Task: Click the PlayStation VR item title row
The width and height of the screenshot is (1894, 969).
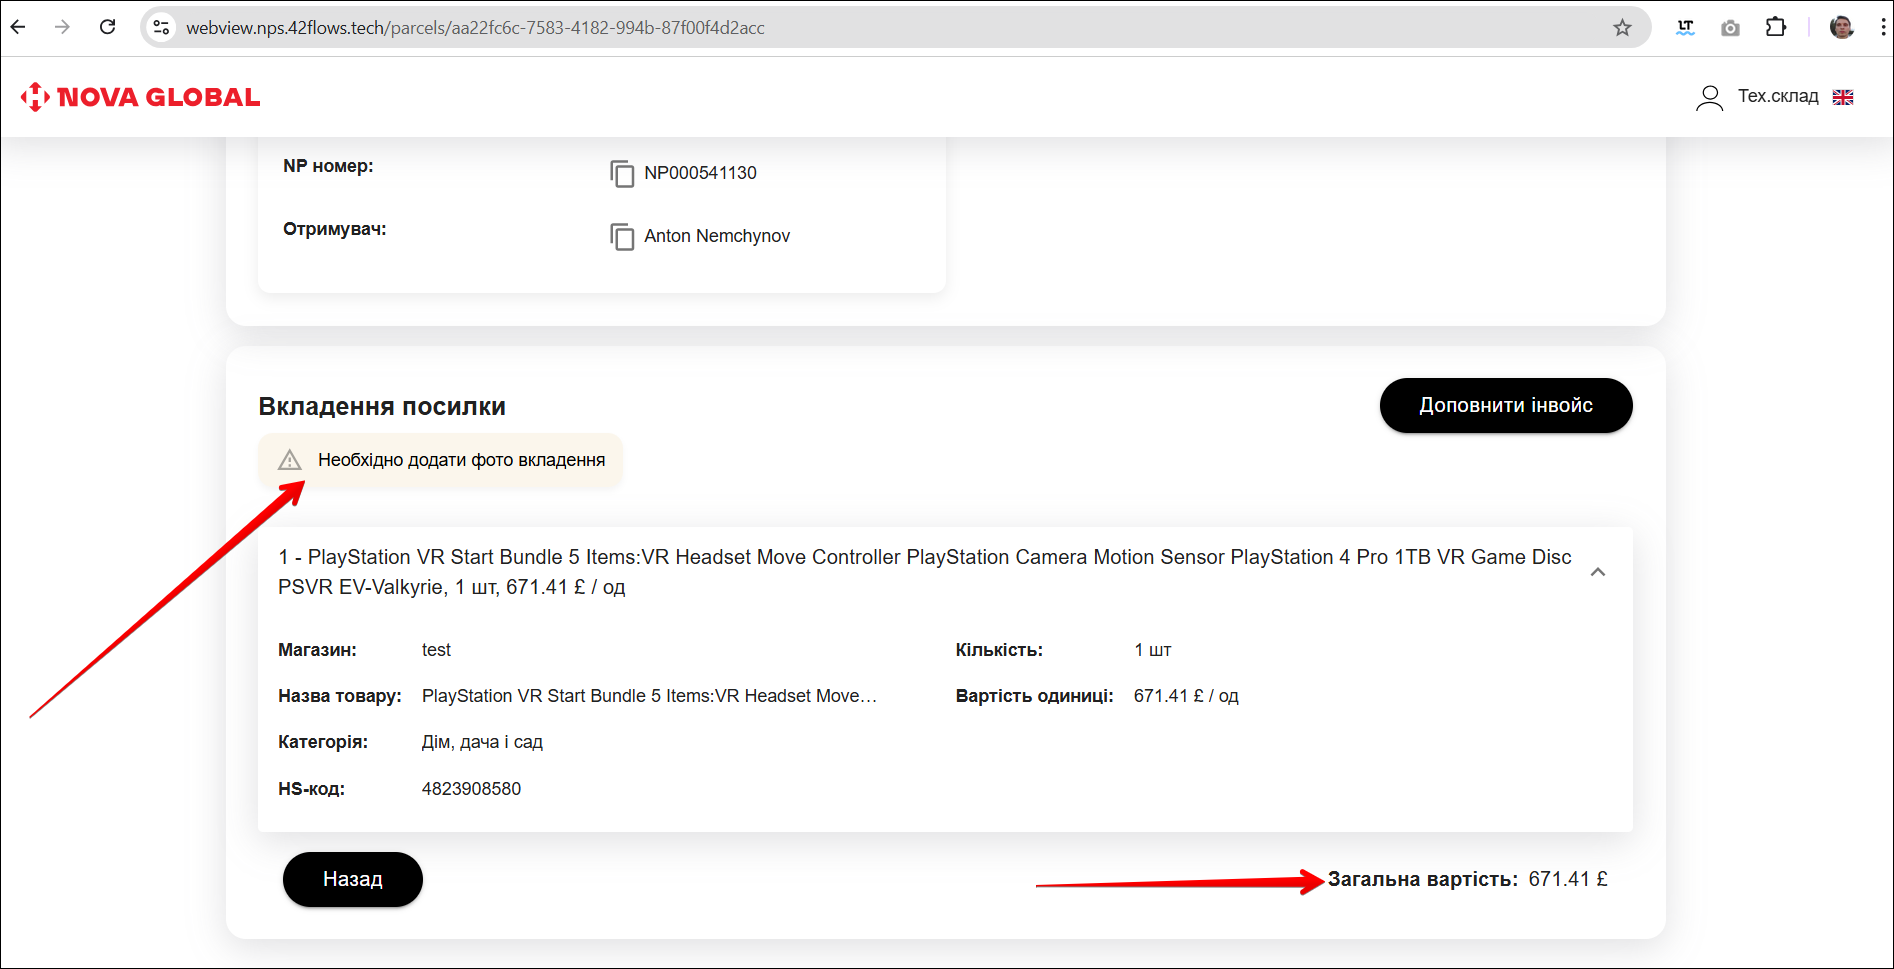Action: (x=924, y=572)
